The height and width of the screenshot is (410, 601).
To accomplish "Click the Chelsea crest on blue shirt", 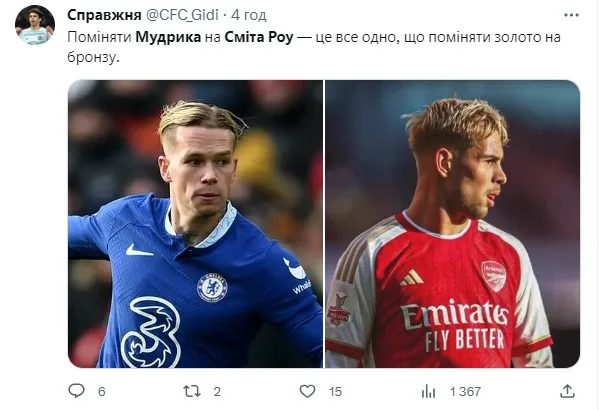I will (211, 287).
